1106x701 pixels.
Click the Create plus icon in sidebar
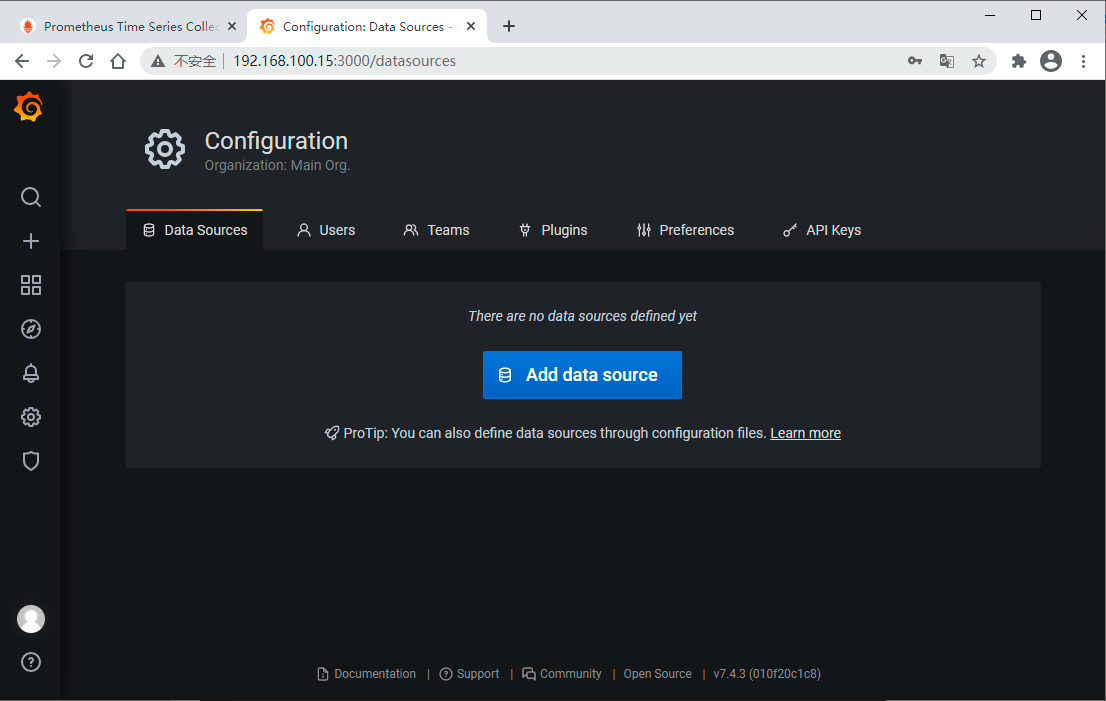pyautogui.click(x=31, y=241)
